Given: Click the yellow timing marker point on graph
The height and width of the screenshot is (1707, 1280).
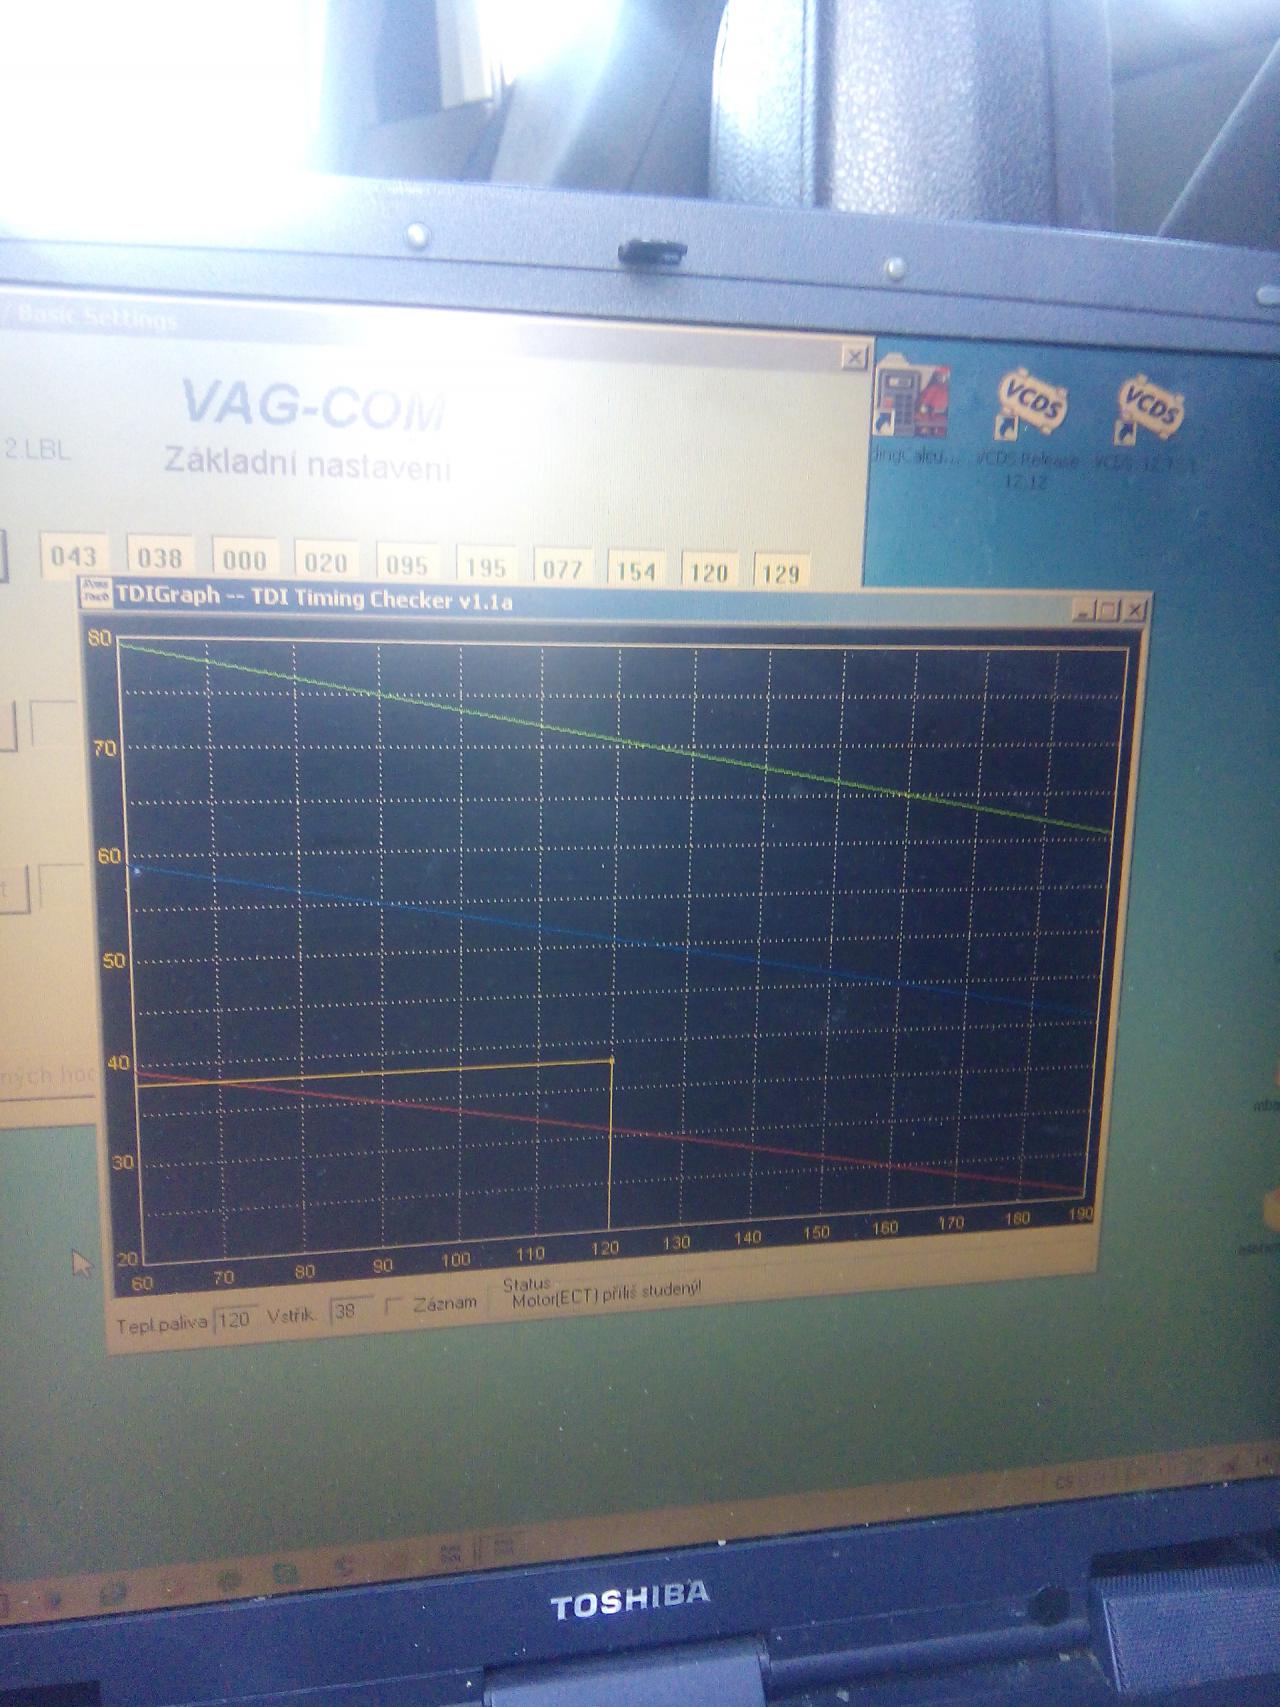Looking at the screenshot, I should (611, 1059).
